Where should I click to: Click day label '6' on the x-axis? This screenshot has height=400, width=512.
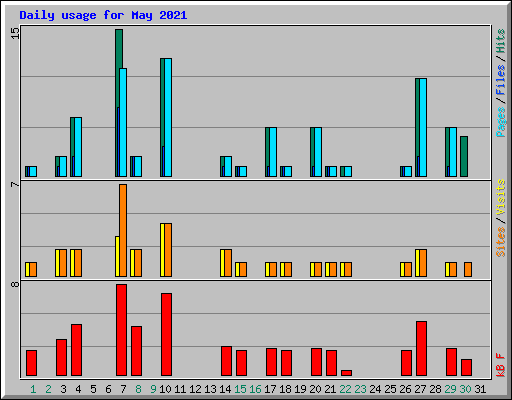point(108,389)
